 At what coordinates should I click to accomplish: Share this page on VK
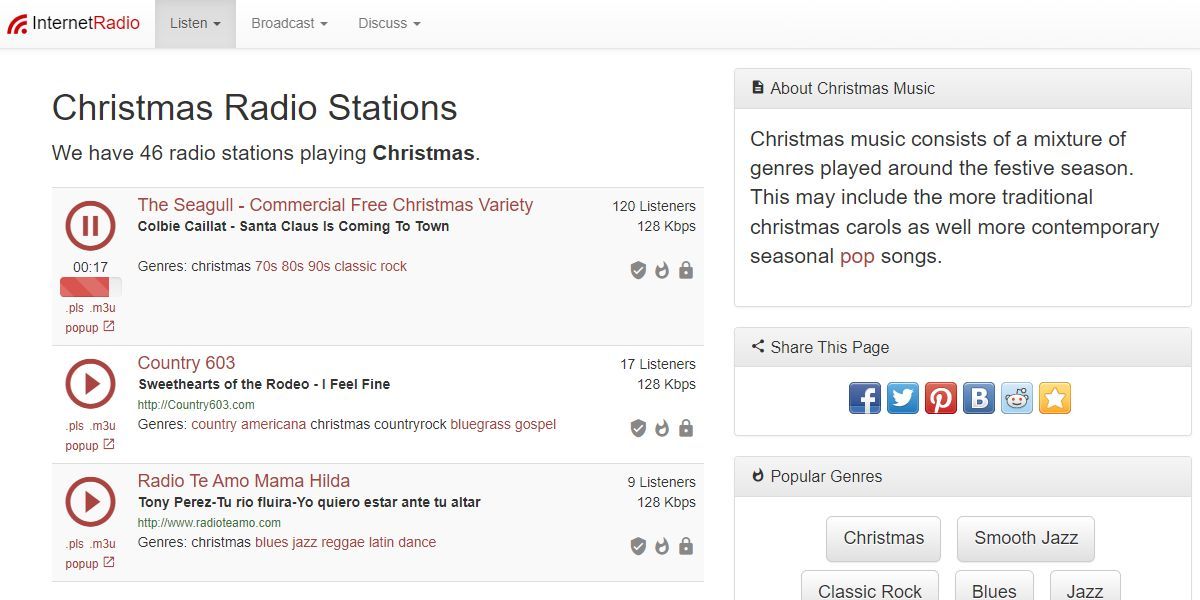[979, 398]
